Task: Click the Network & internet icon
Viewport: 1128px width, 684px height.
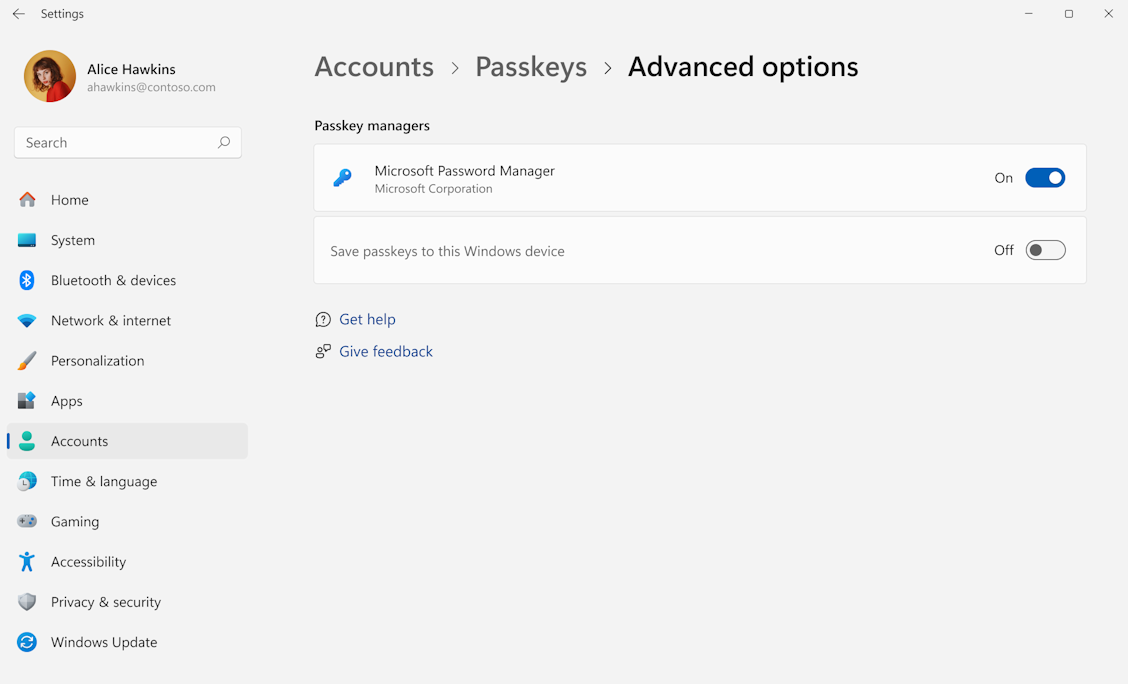Action: coord(27,320)
